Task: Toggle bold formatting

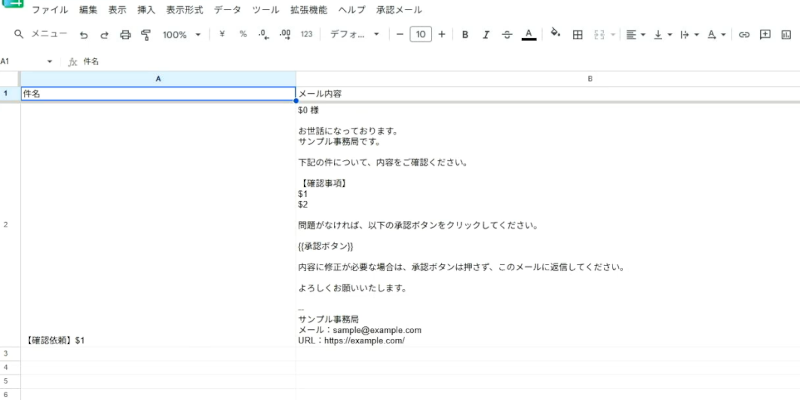Action: [x=465, y=35]
